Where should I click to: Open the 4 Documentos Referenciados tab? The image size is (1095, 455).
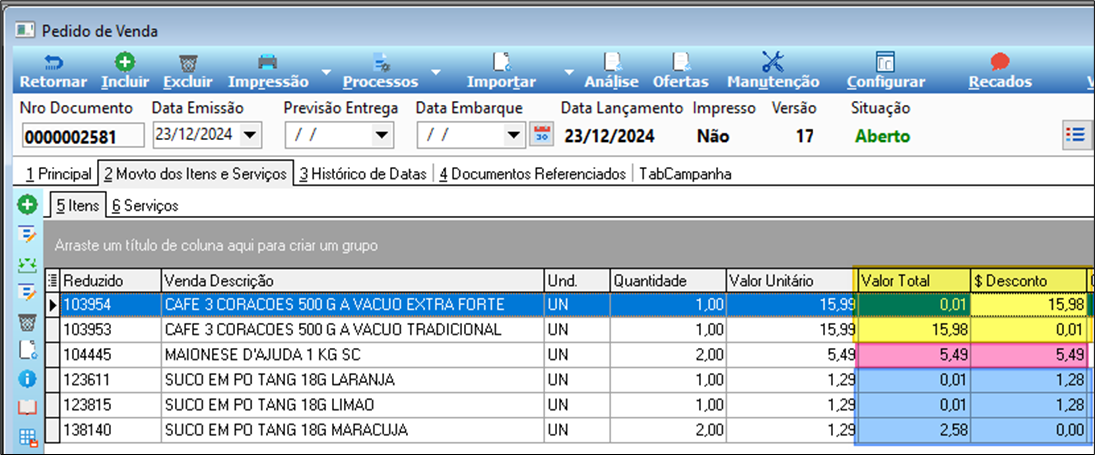click(533, 174)
